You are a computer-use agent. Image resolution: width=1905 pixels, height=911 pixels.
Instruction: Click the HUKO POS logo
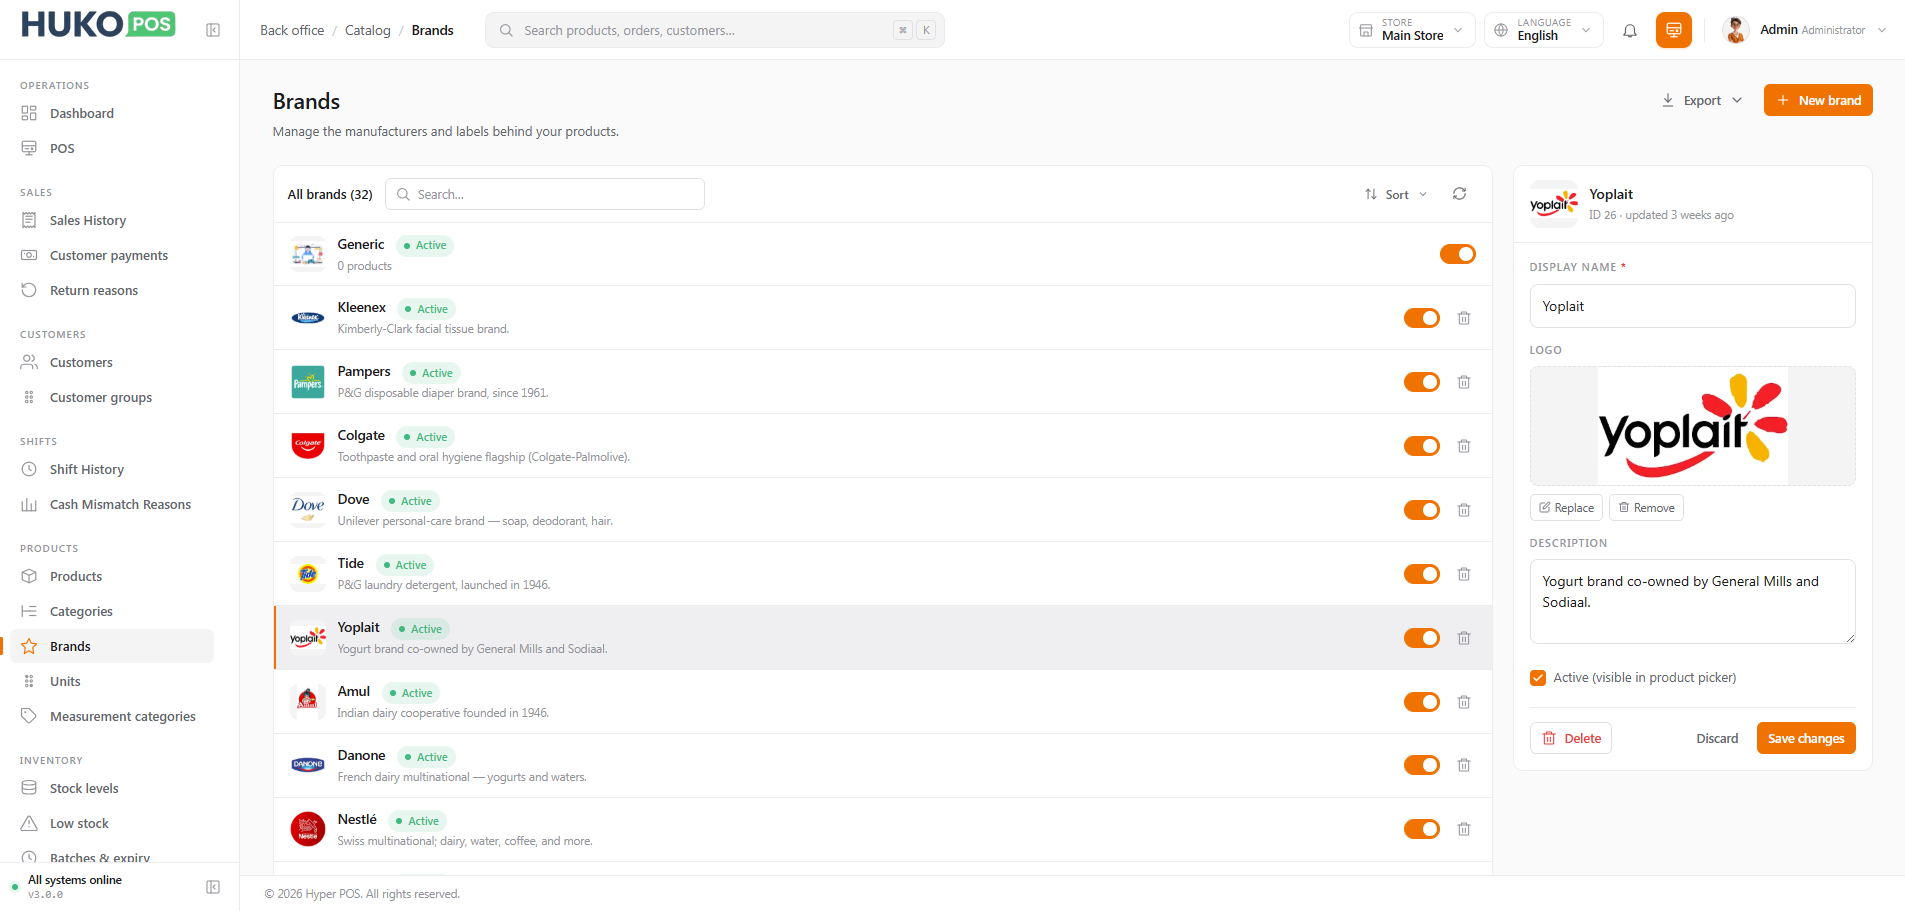tap(98, 25)
